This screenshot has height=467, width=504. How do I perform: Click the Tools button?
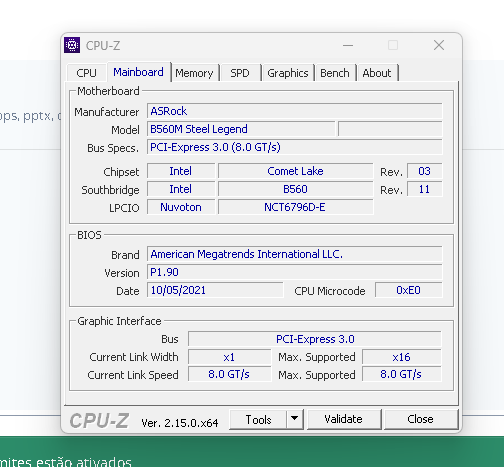tap(258, 419)
